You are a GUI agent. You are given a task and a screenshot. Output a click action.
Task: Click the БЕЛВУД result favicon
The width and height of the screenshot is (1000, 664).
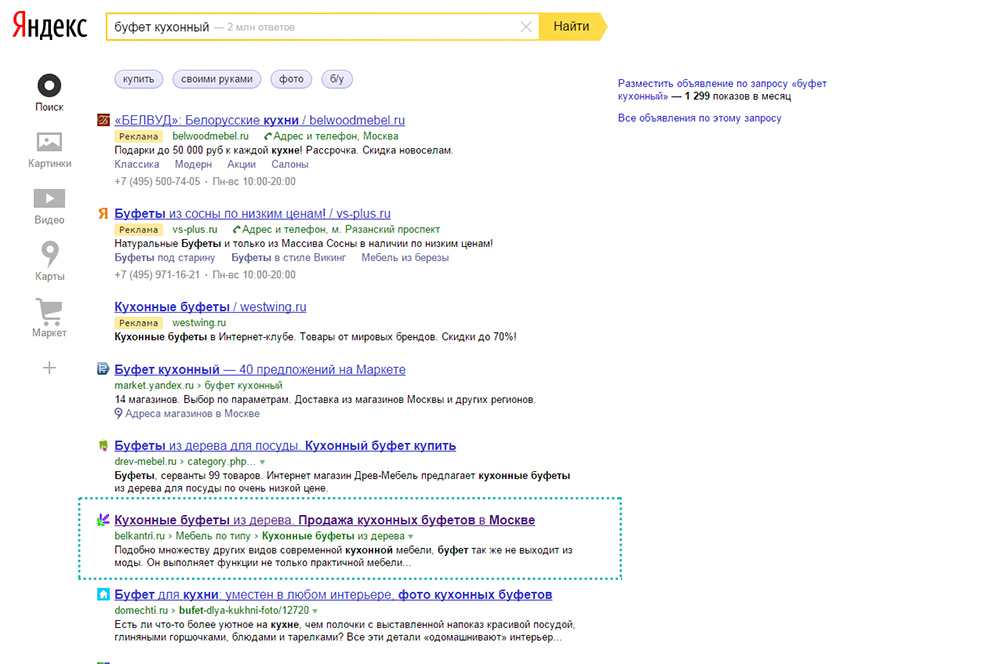pyautogui.click(x=103, y=120)
